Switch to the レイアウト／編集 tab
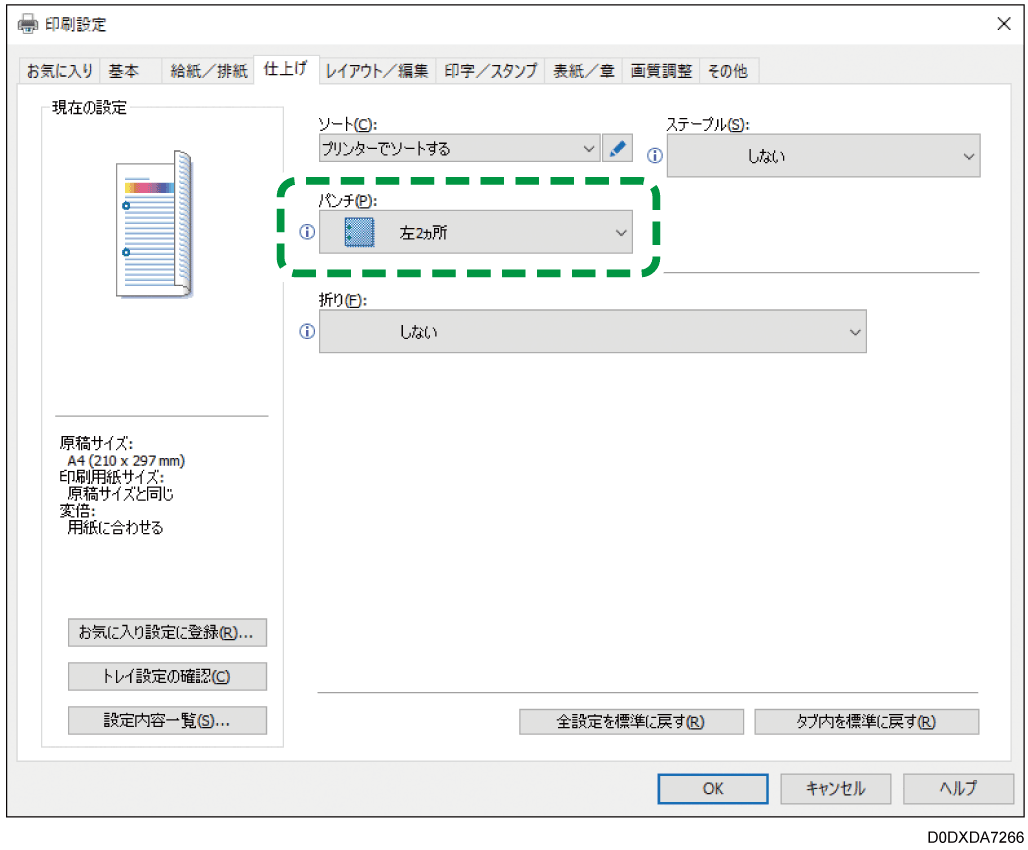The image size is (1028, 850). (379, 70)
